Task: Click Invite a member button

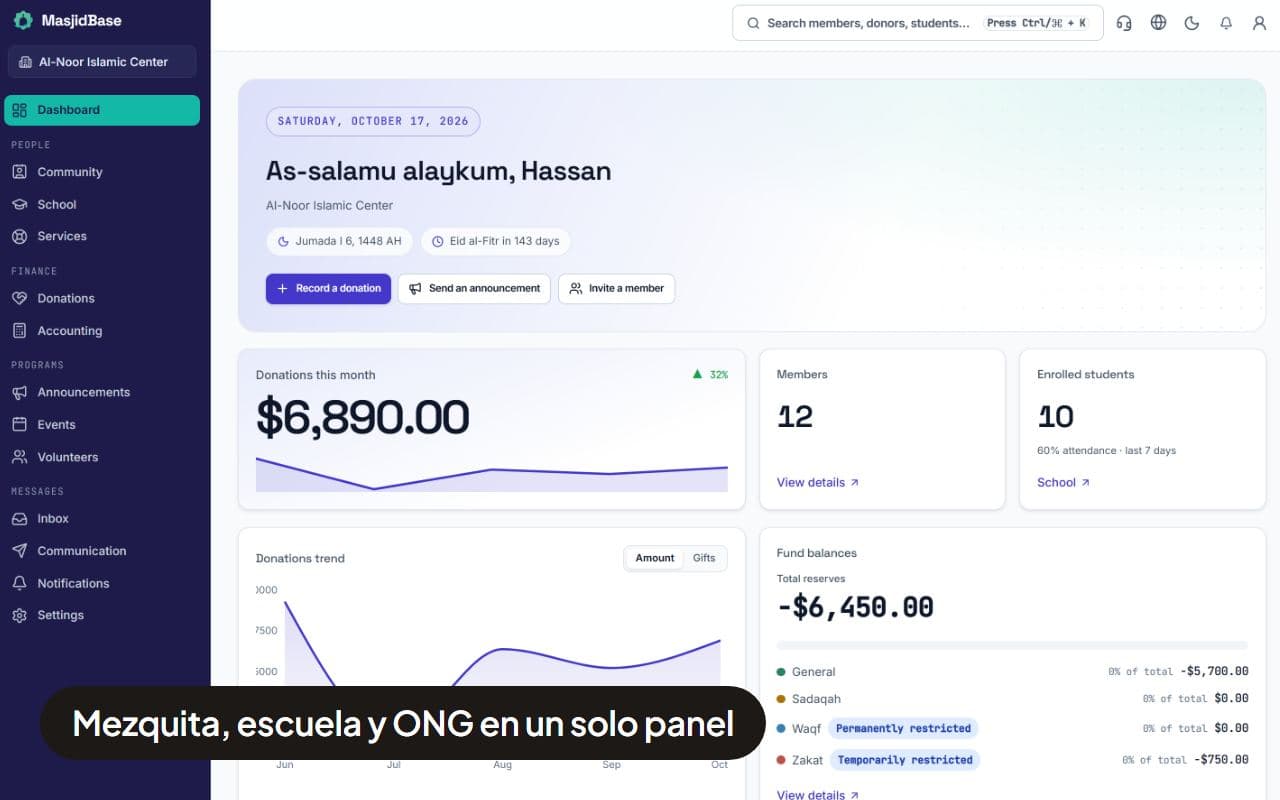Action: pyautogui.click(x=617, y=288)
